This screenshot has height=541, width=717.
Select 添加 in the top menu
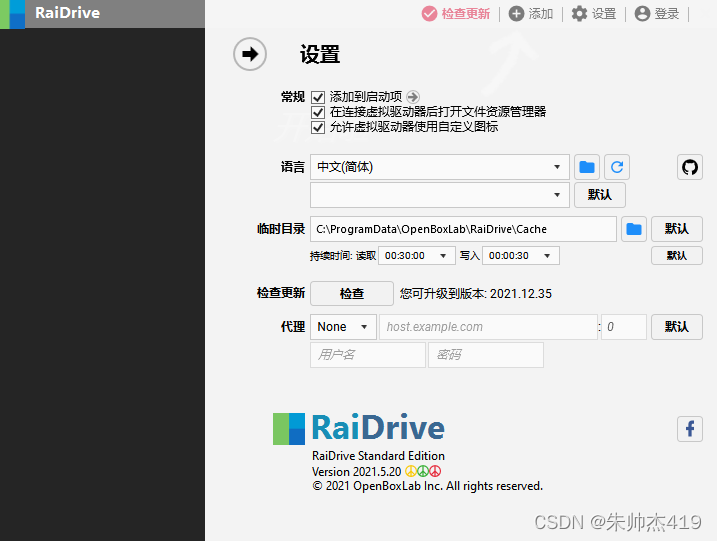point(541,14)
